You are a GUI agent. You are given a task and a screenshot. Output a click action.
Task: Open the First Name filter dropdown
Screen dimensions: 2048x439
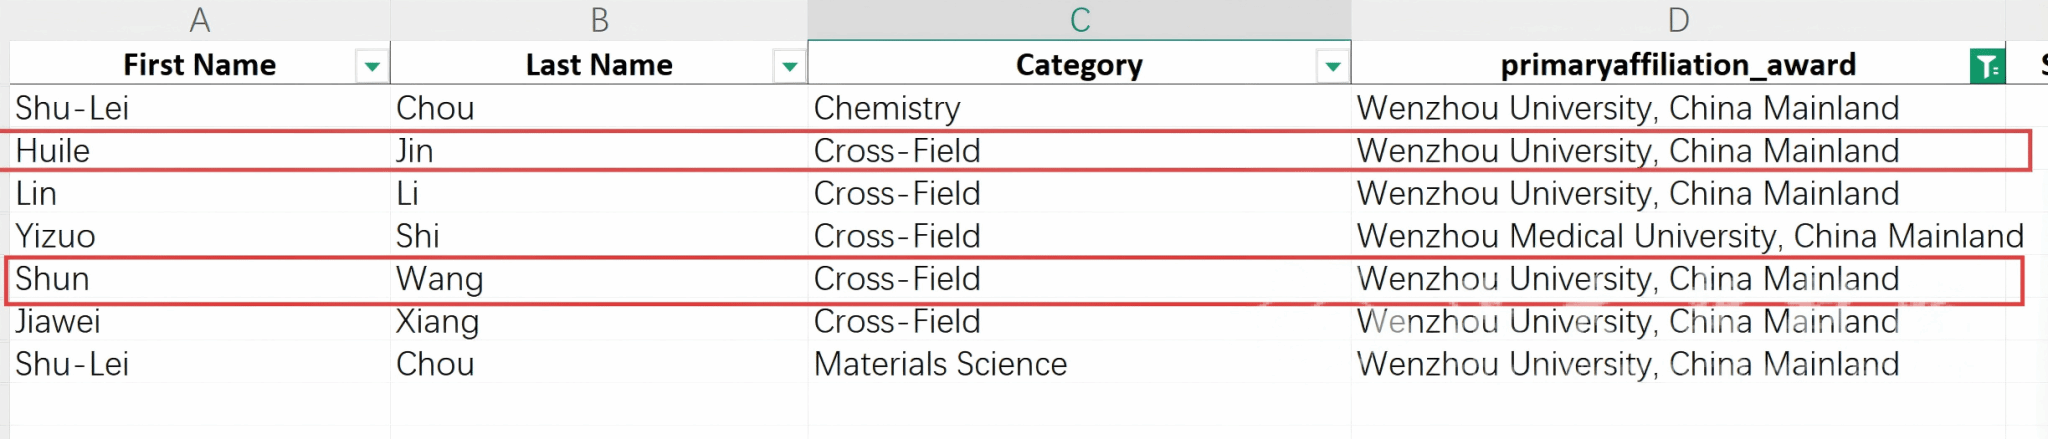tap(372, 67)
